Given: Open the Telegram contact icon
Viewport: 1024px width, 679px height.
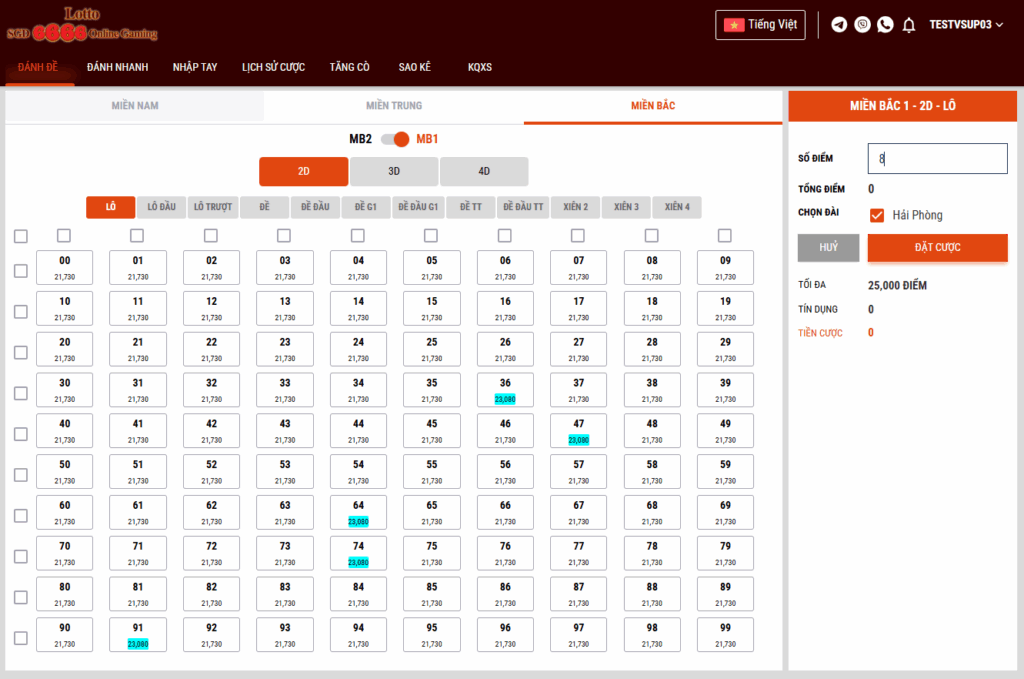Looking at the screenshot, I should coord(839,25).
